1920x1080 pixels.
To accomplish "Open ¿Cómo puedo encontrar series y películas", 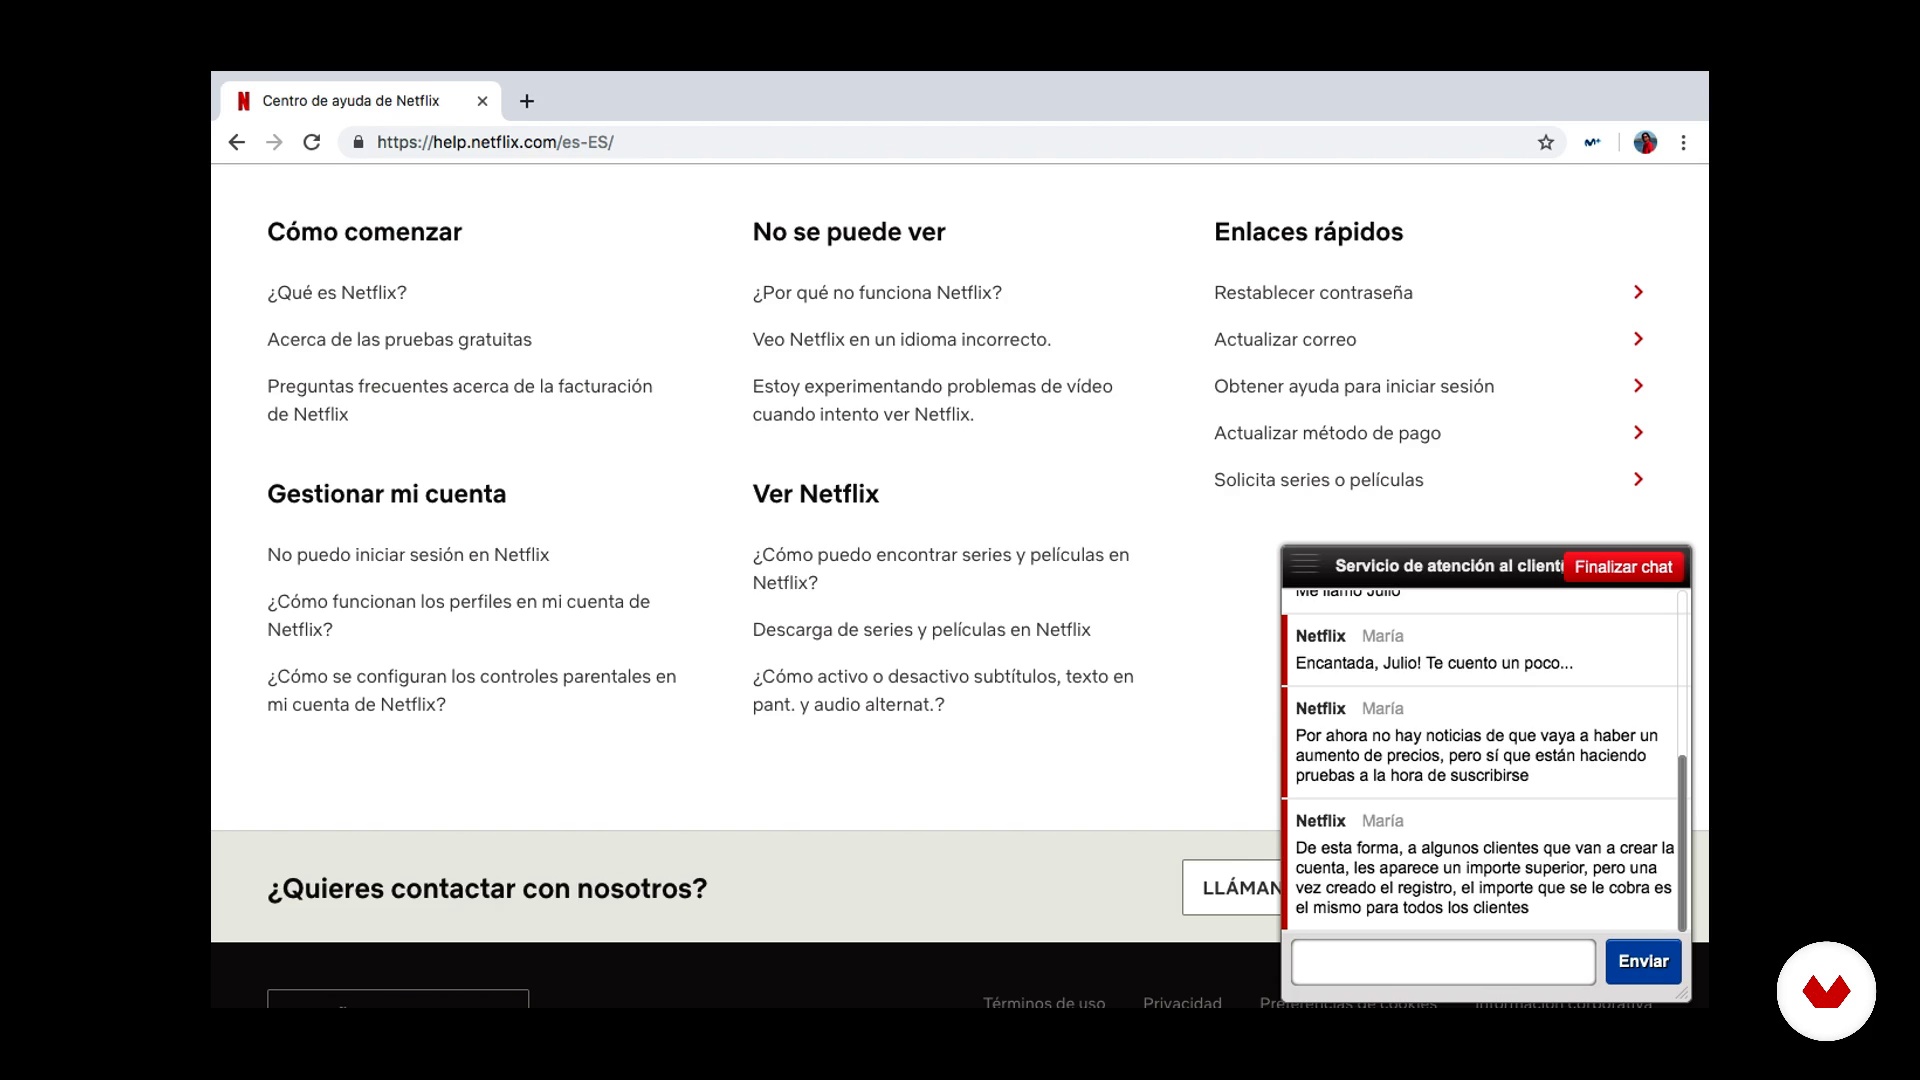I will click(941, 568).
